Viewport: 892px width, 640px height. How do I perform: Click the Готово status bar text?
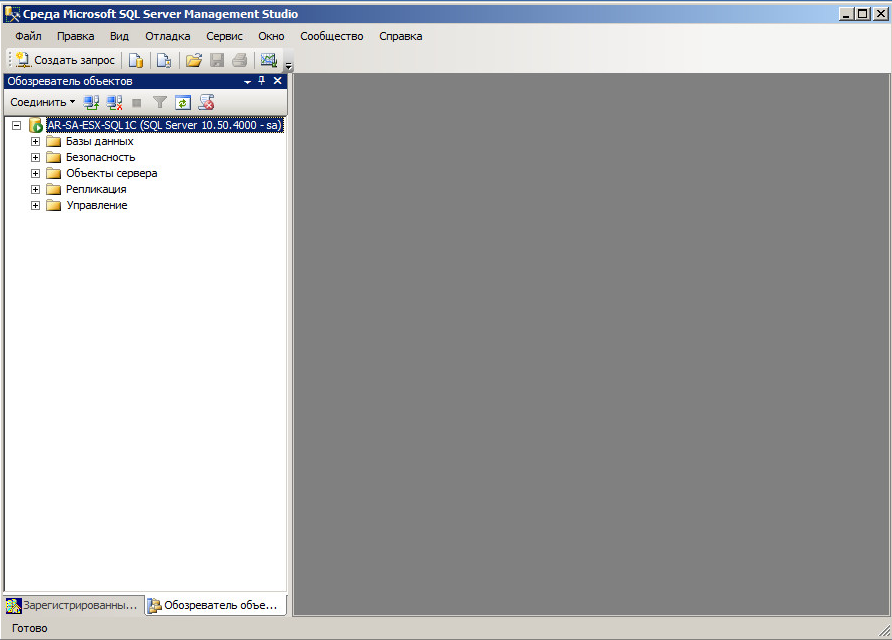pos(30,628)
